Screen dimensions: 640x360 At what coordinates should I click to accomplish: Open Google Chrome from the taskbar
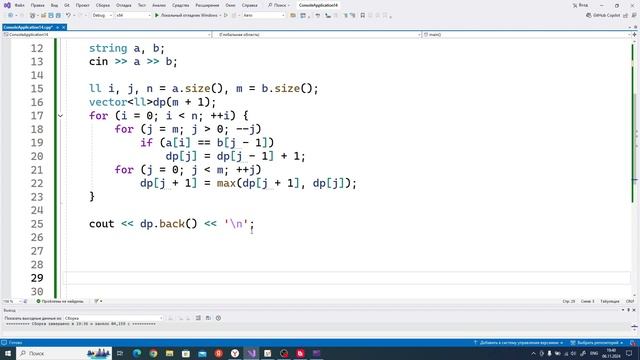(x=153, y=353)
